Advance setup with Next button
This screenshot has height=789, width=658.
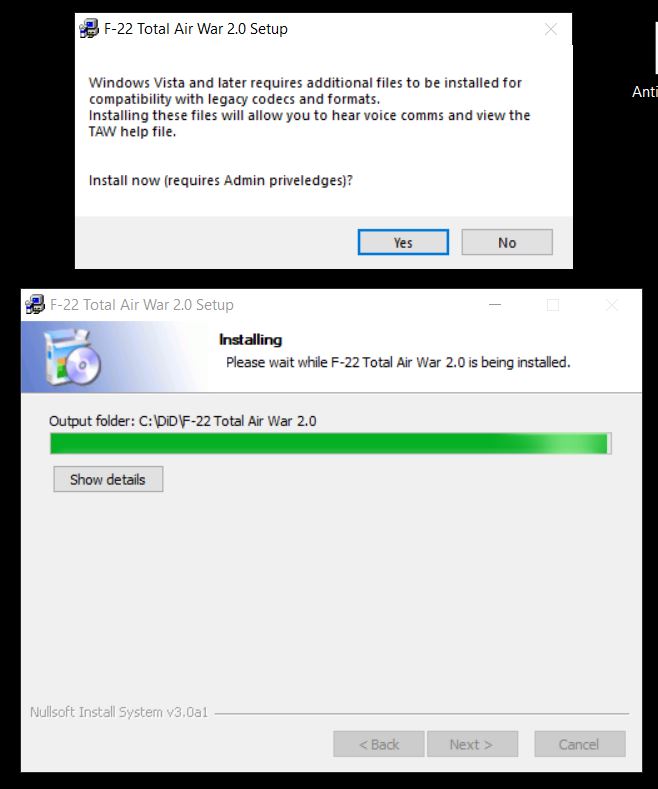[x=472, y=744]
